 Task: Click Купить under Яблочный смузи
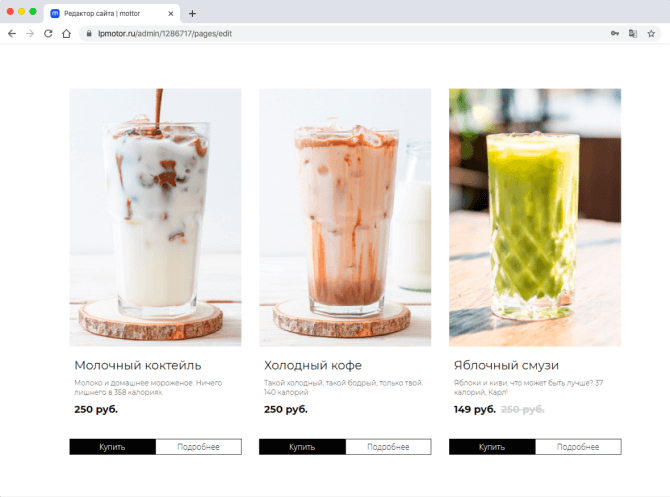(x=492, y=447)
